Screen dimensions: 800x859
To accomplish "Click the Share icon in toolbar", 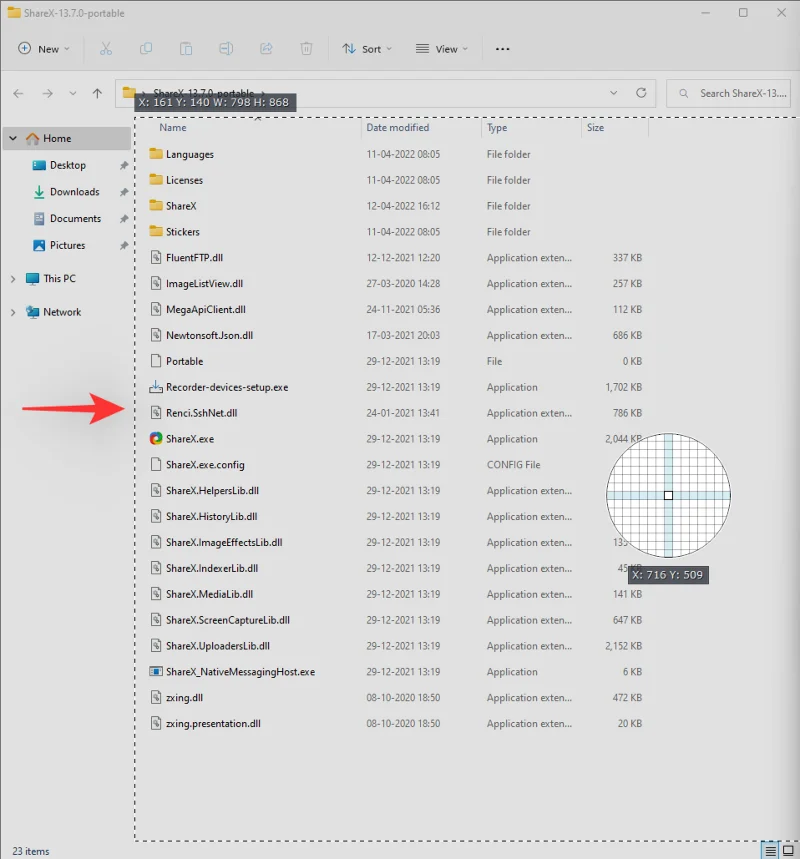I will [x=266, y=48].
